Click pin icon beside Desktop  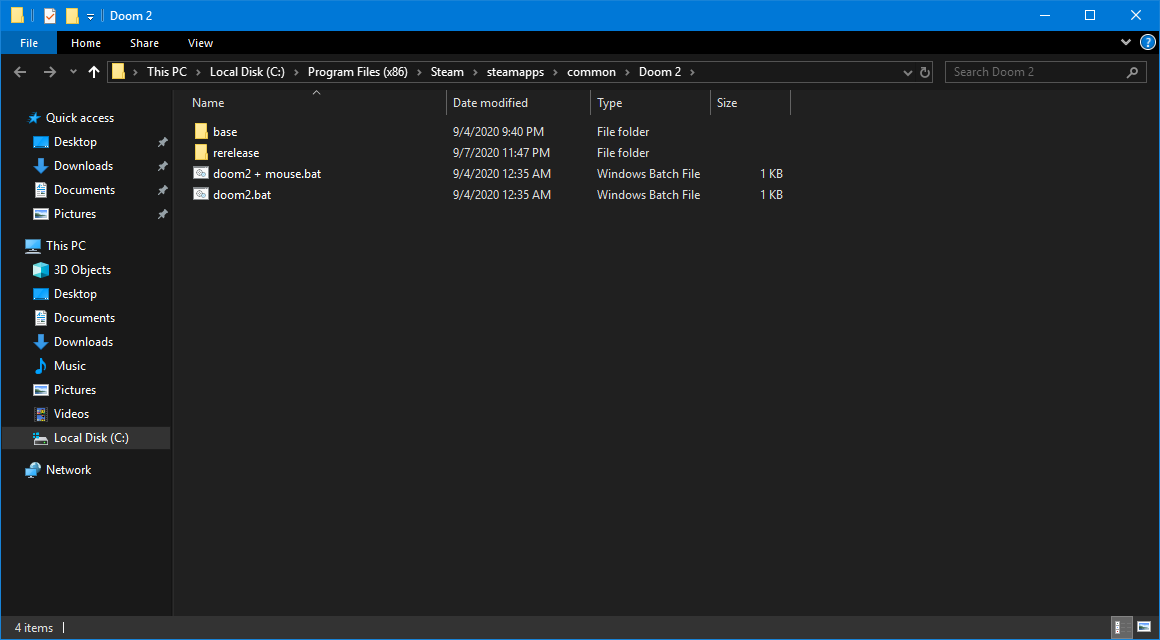pyautogui.click(x=163, y=142)
